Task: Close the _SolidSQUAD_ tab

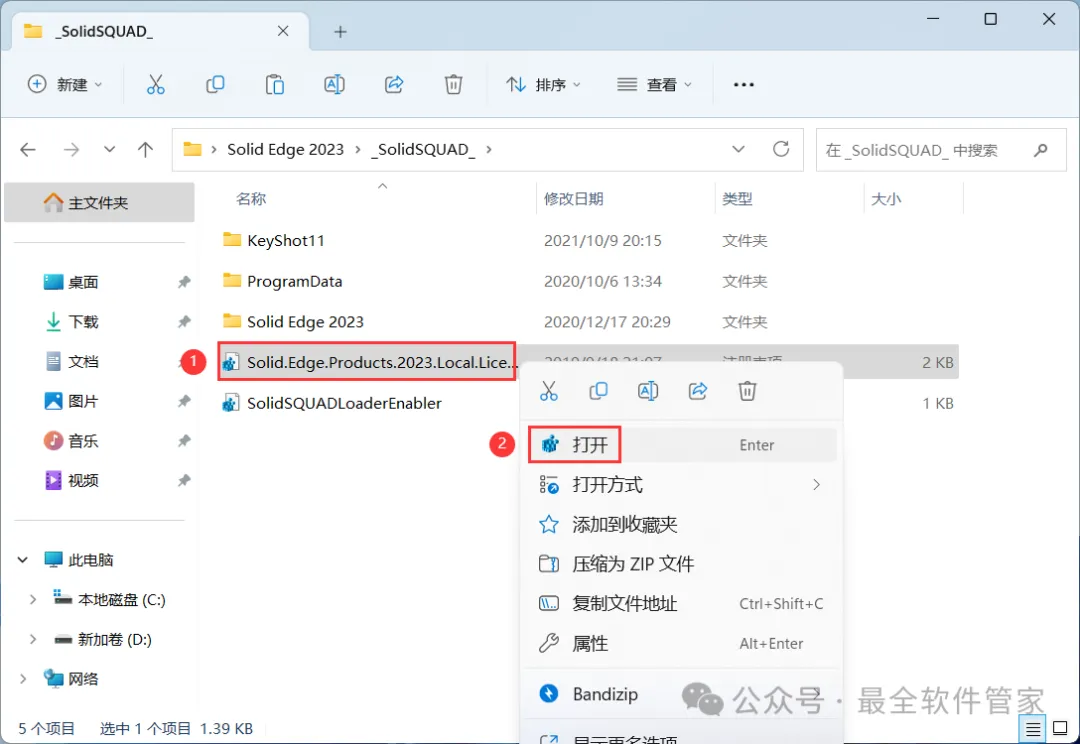Action: 283,31
